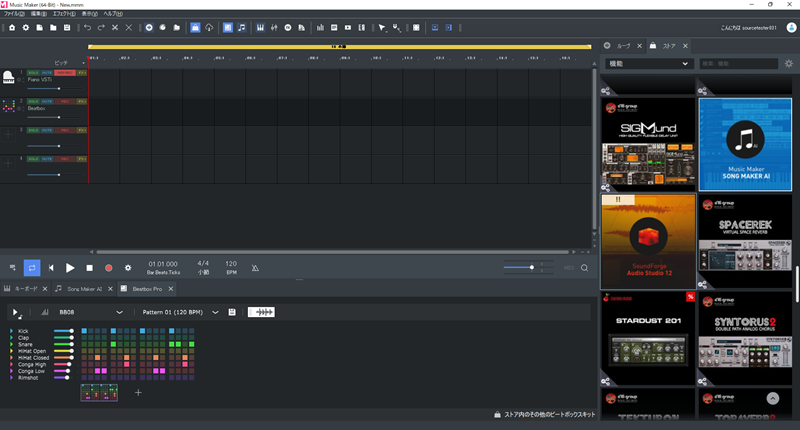Click the Piano VSTi instrument icon

pyautogui.click(x=8, y=77)
